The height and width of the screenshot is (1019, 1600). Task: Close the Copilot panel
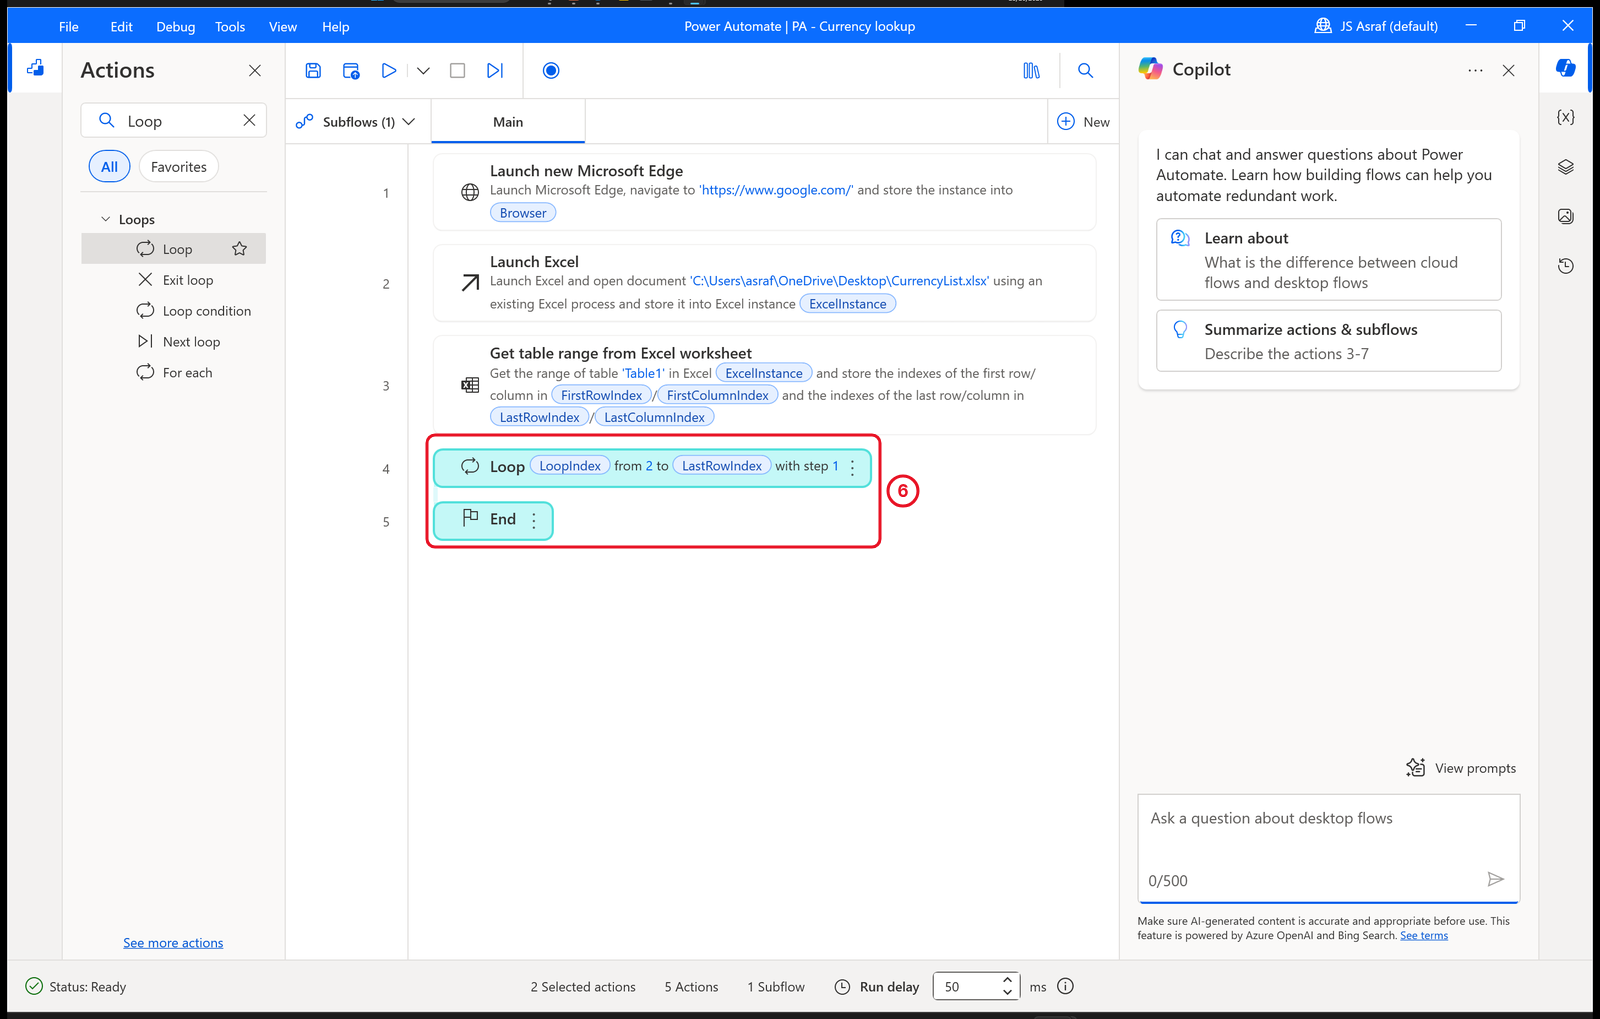[1509, 71]
